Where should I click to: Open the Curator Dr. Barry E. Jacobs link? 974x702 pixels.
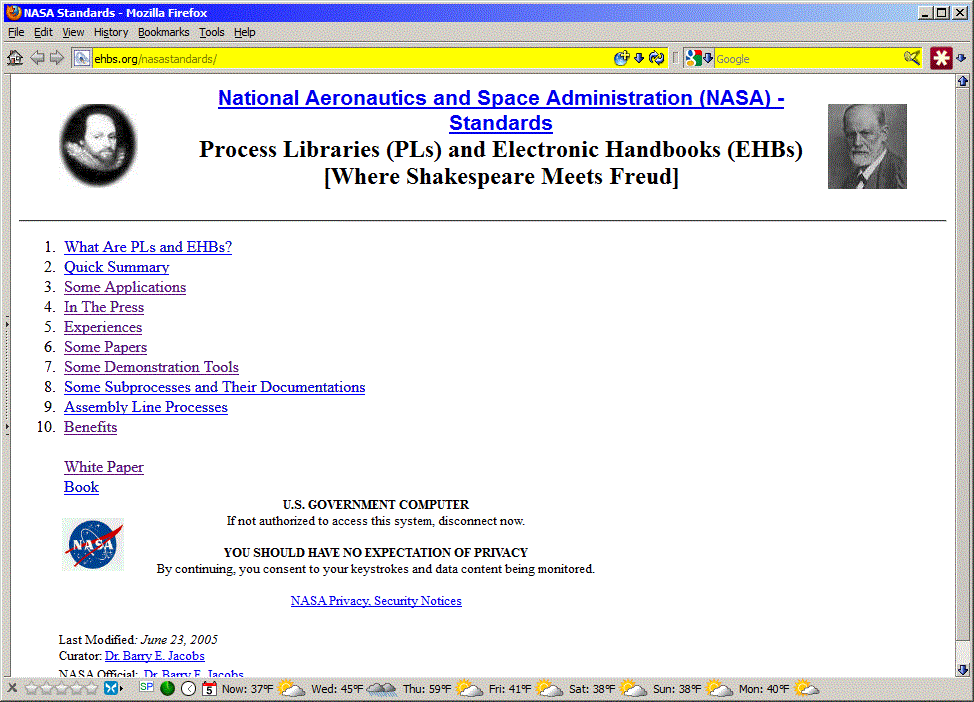point(155,656)
